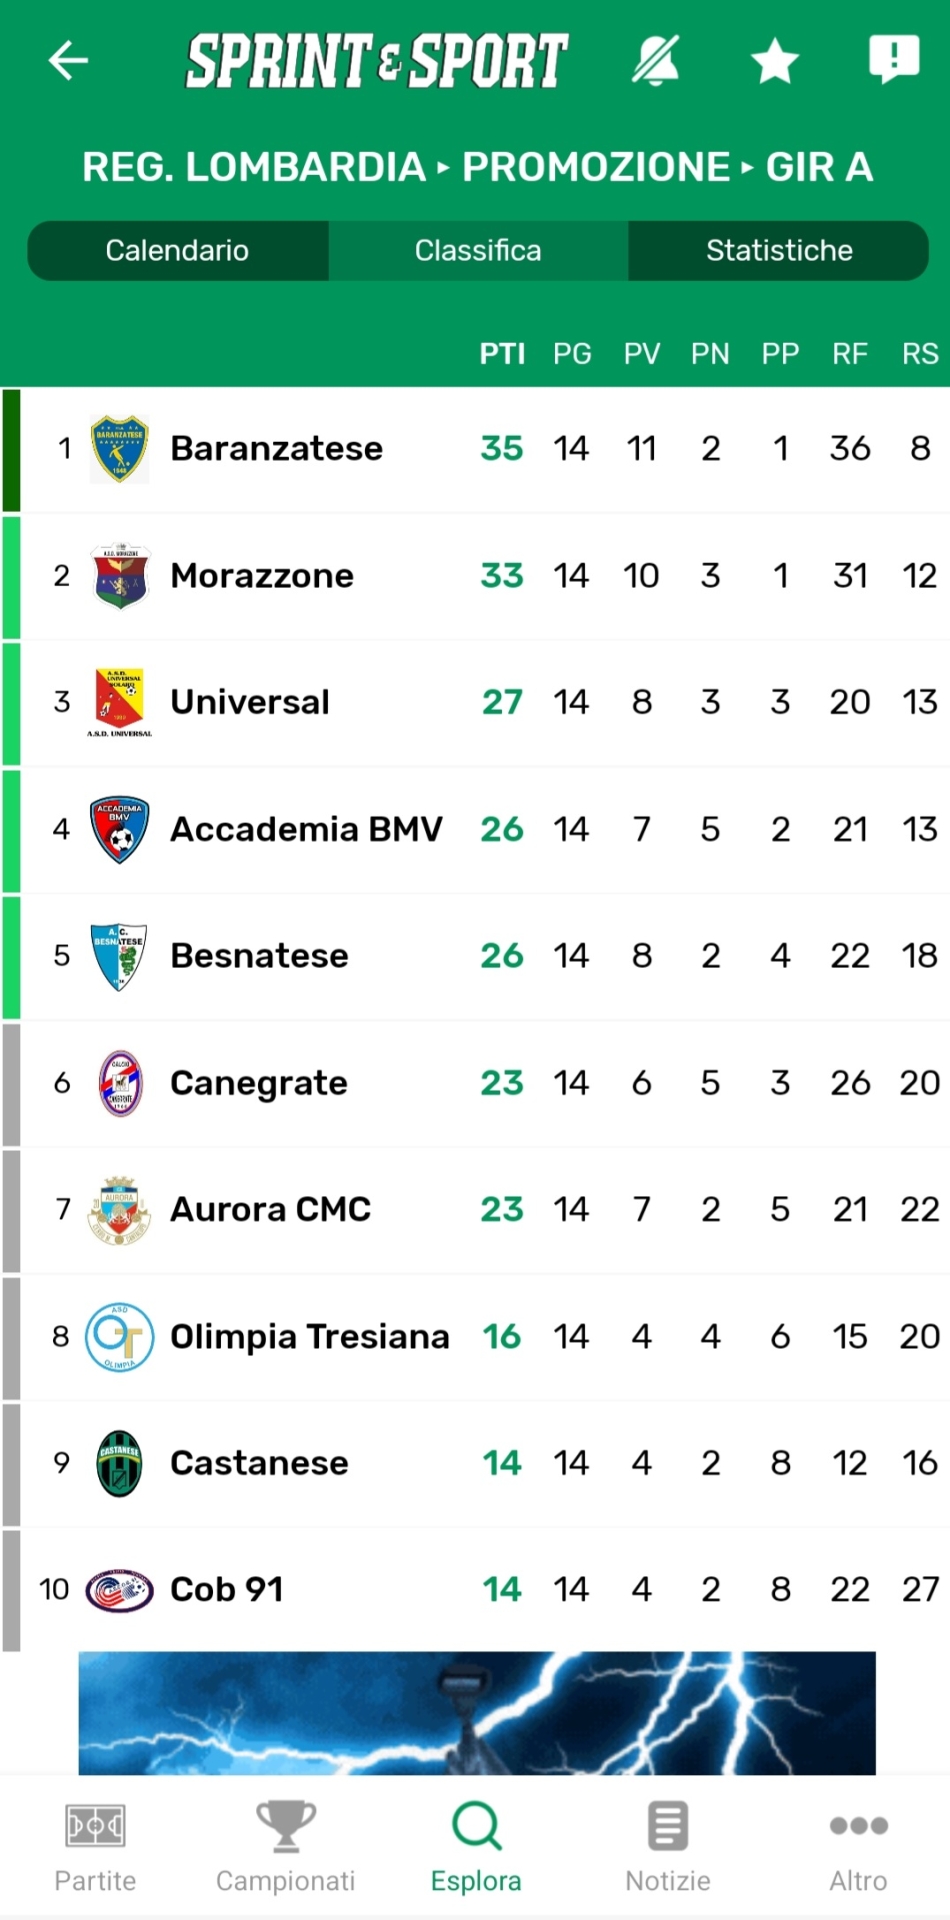The width and height of the screenshot is (950, 1920).
Task: Select the Classifica tab
Action: 478,250
